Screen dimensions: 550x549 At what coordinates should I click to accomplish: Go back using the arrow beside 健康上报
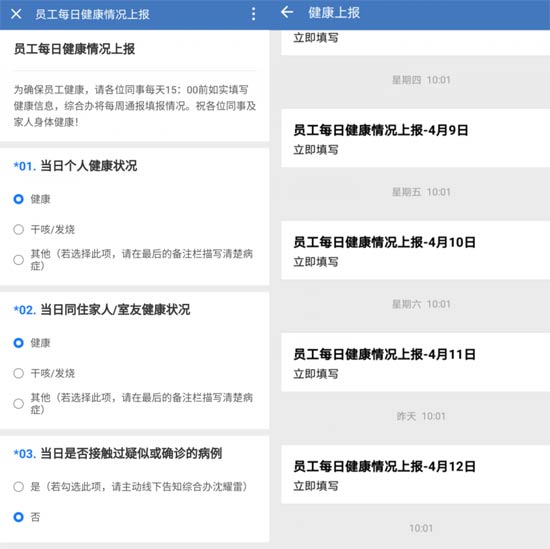(287, 12)
